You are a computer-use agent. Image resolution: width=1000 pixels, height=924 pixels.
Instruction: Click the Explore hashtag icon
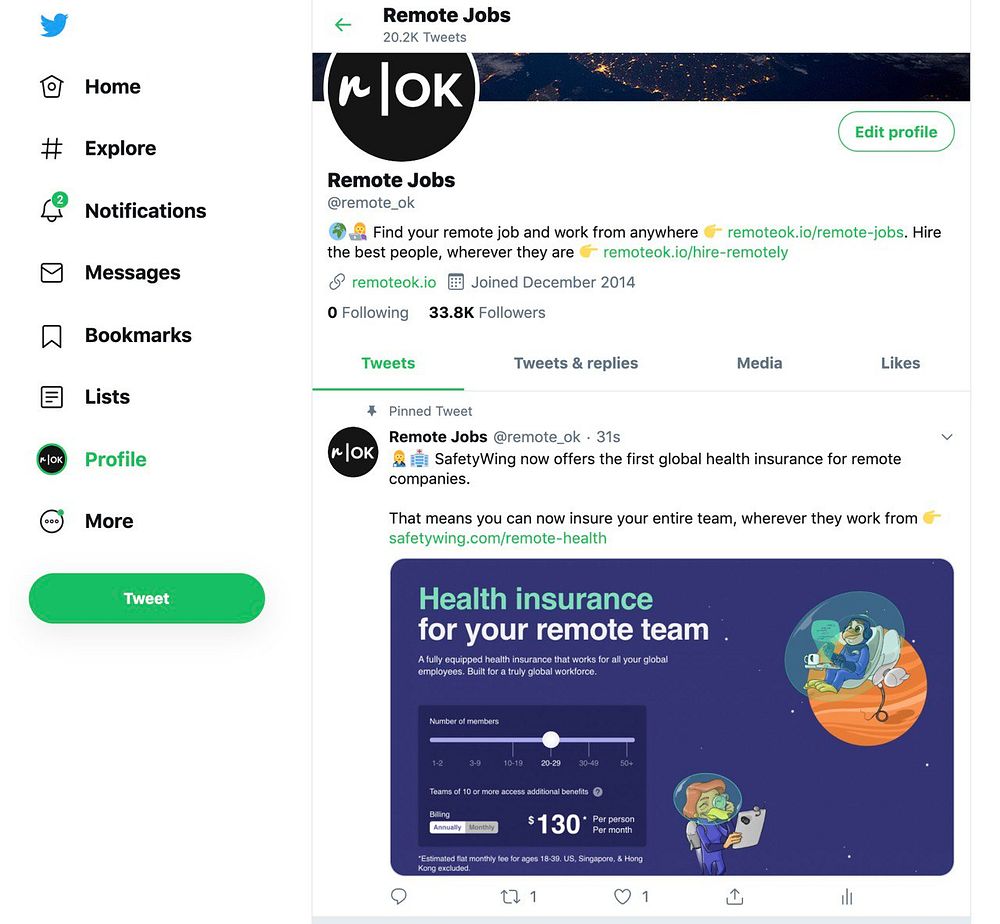[x=52, y=149]
